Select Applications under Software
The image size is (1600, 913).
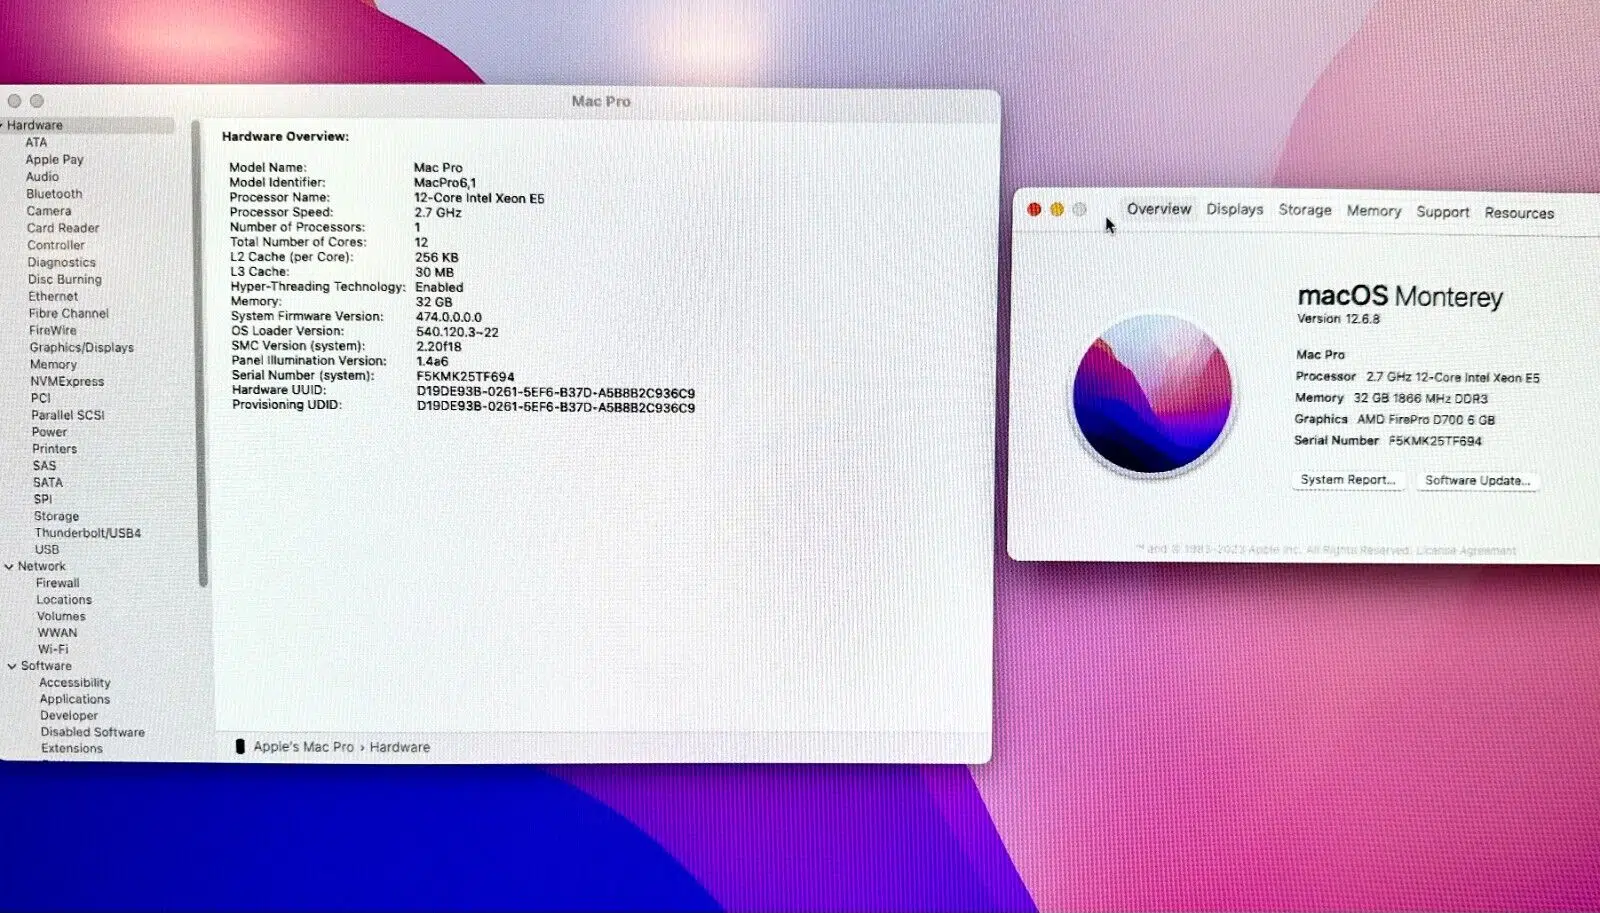(x=75, y=699)
